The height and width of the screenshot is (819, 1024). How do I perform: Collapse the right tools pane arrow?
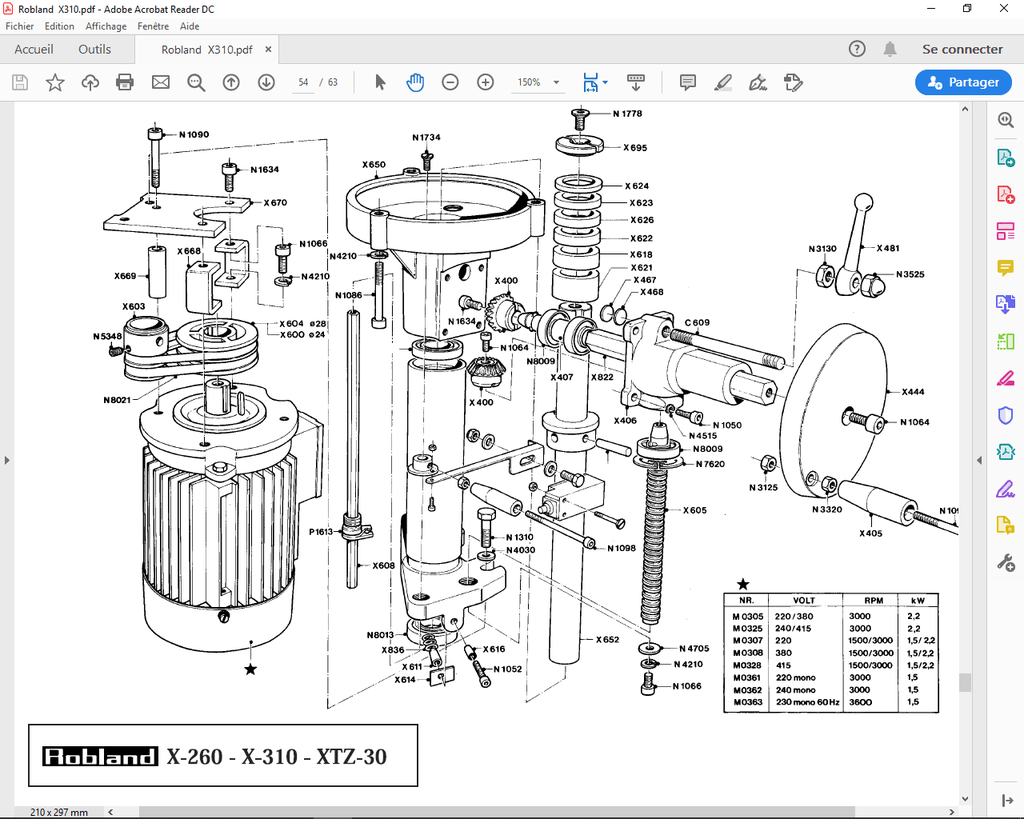pyautogui.click(x=979, y=460)
